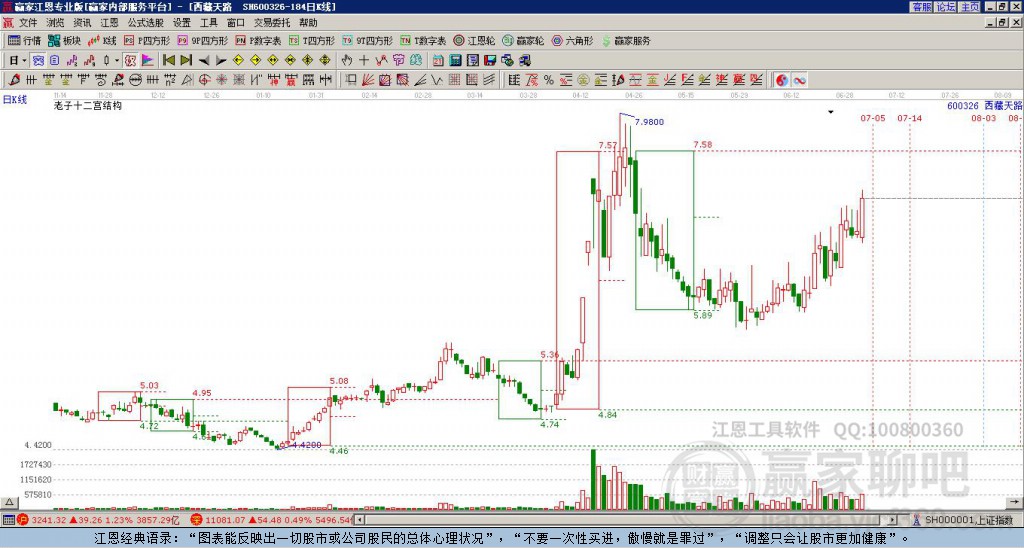Click the 客服 button in title bar
1024x548 pixels.
pyautogui.click(x=921, y=7)
